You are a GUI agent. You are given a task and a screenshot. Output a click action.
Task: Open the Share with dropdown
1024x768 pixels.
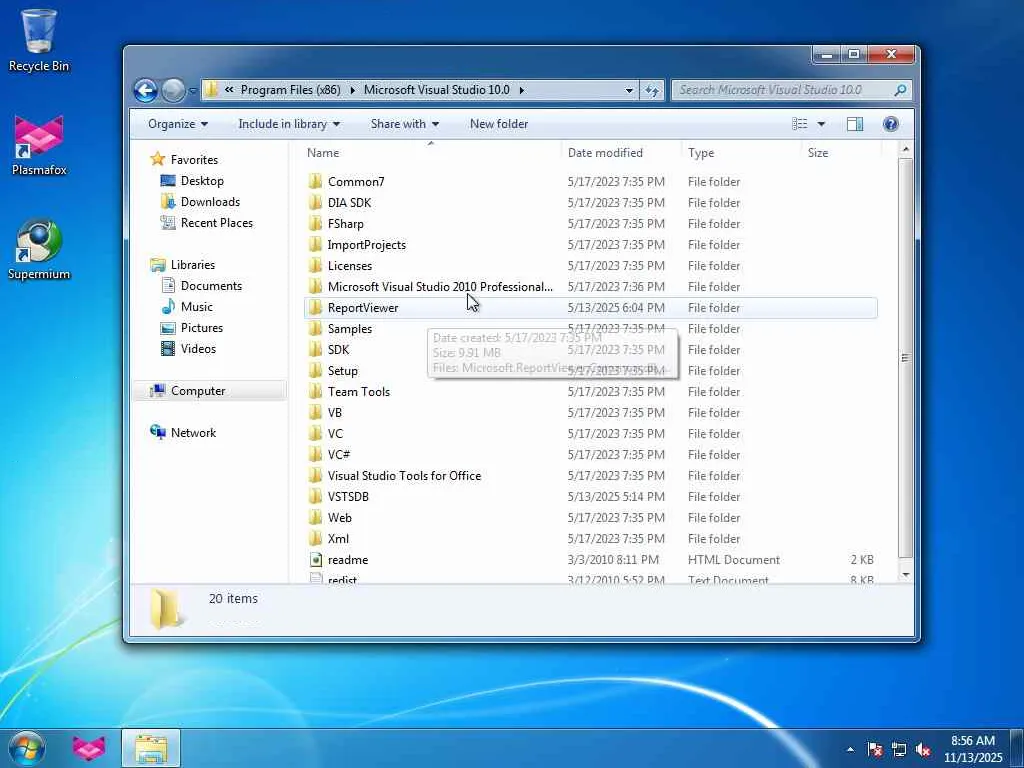[x=405, y=124]
